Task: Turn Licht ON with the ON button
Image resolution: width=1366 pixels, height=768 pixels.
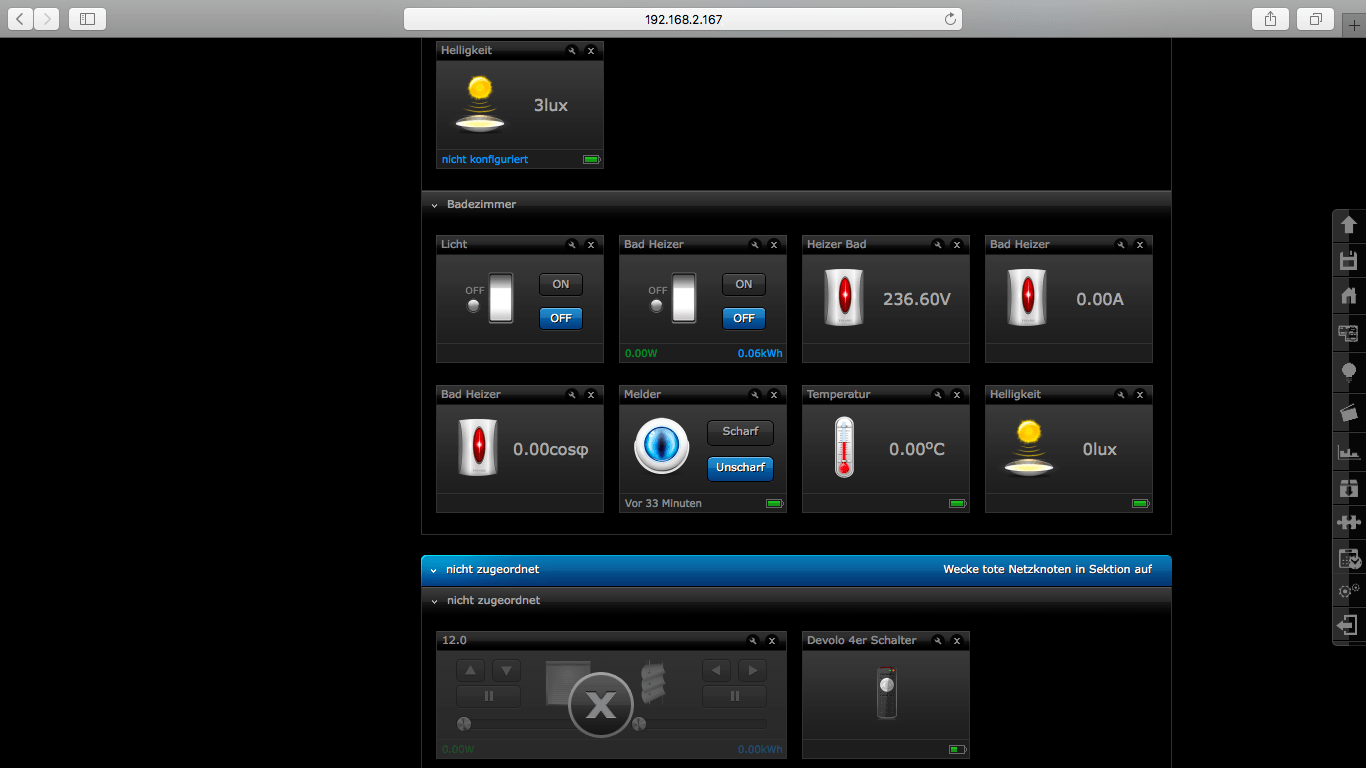Action: point(560,285)
